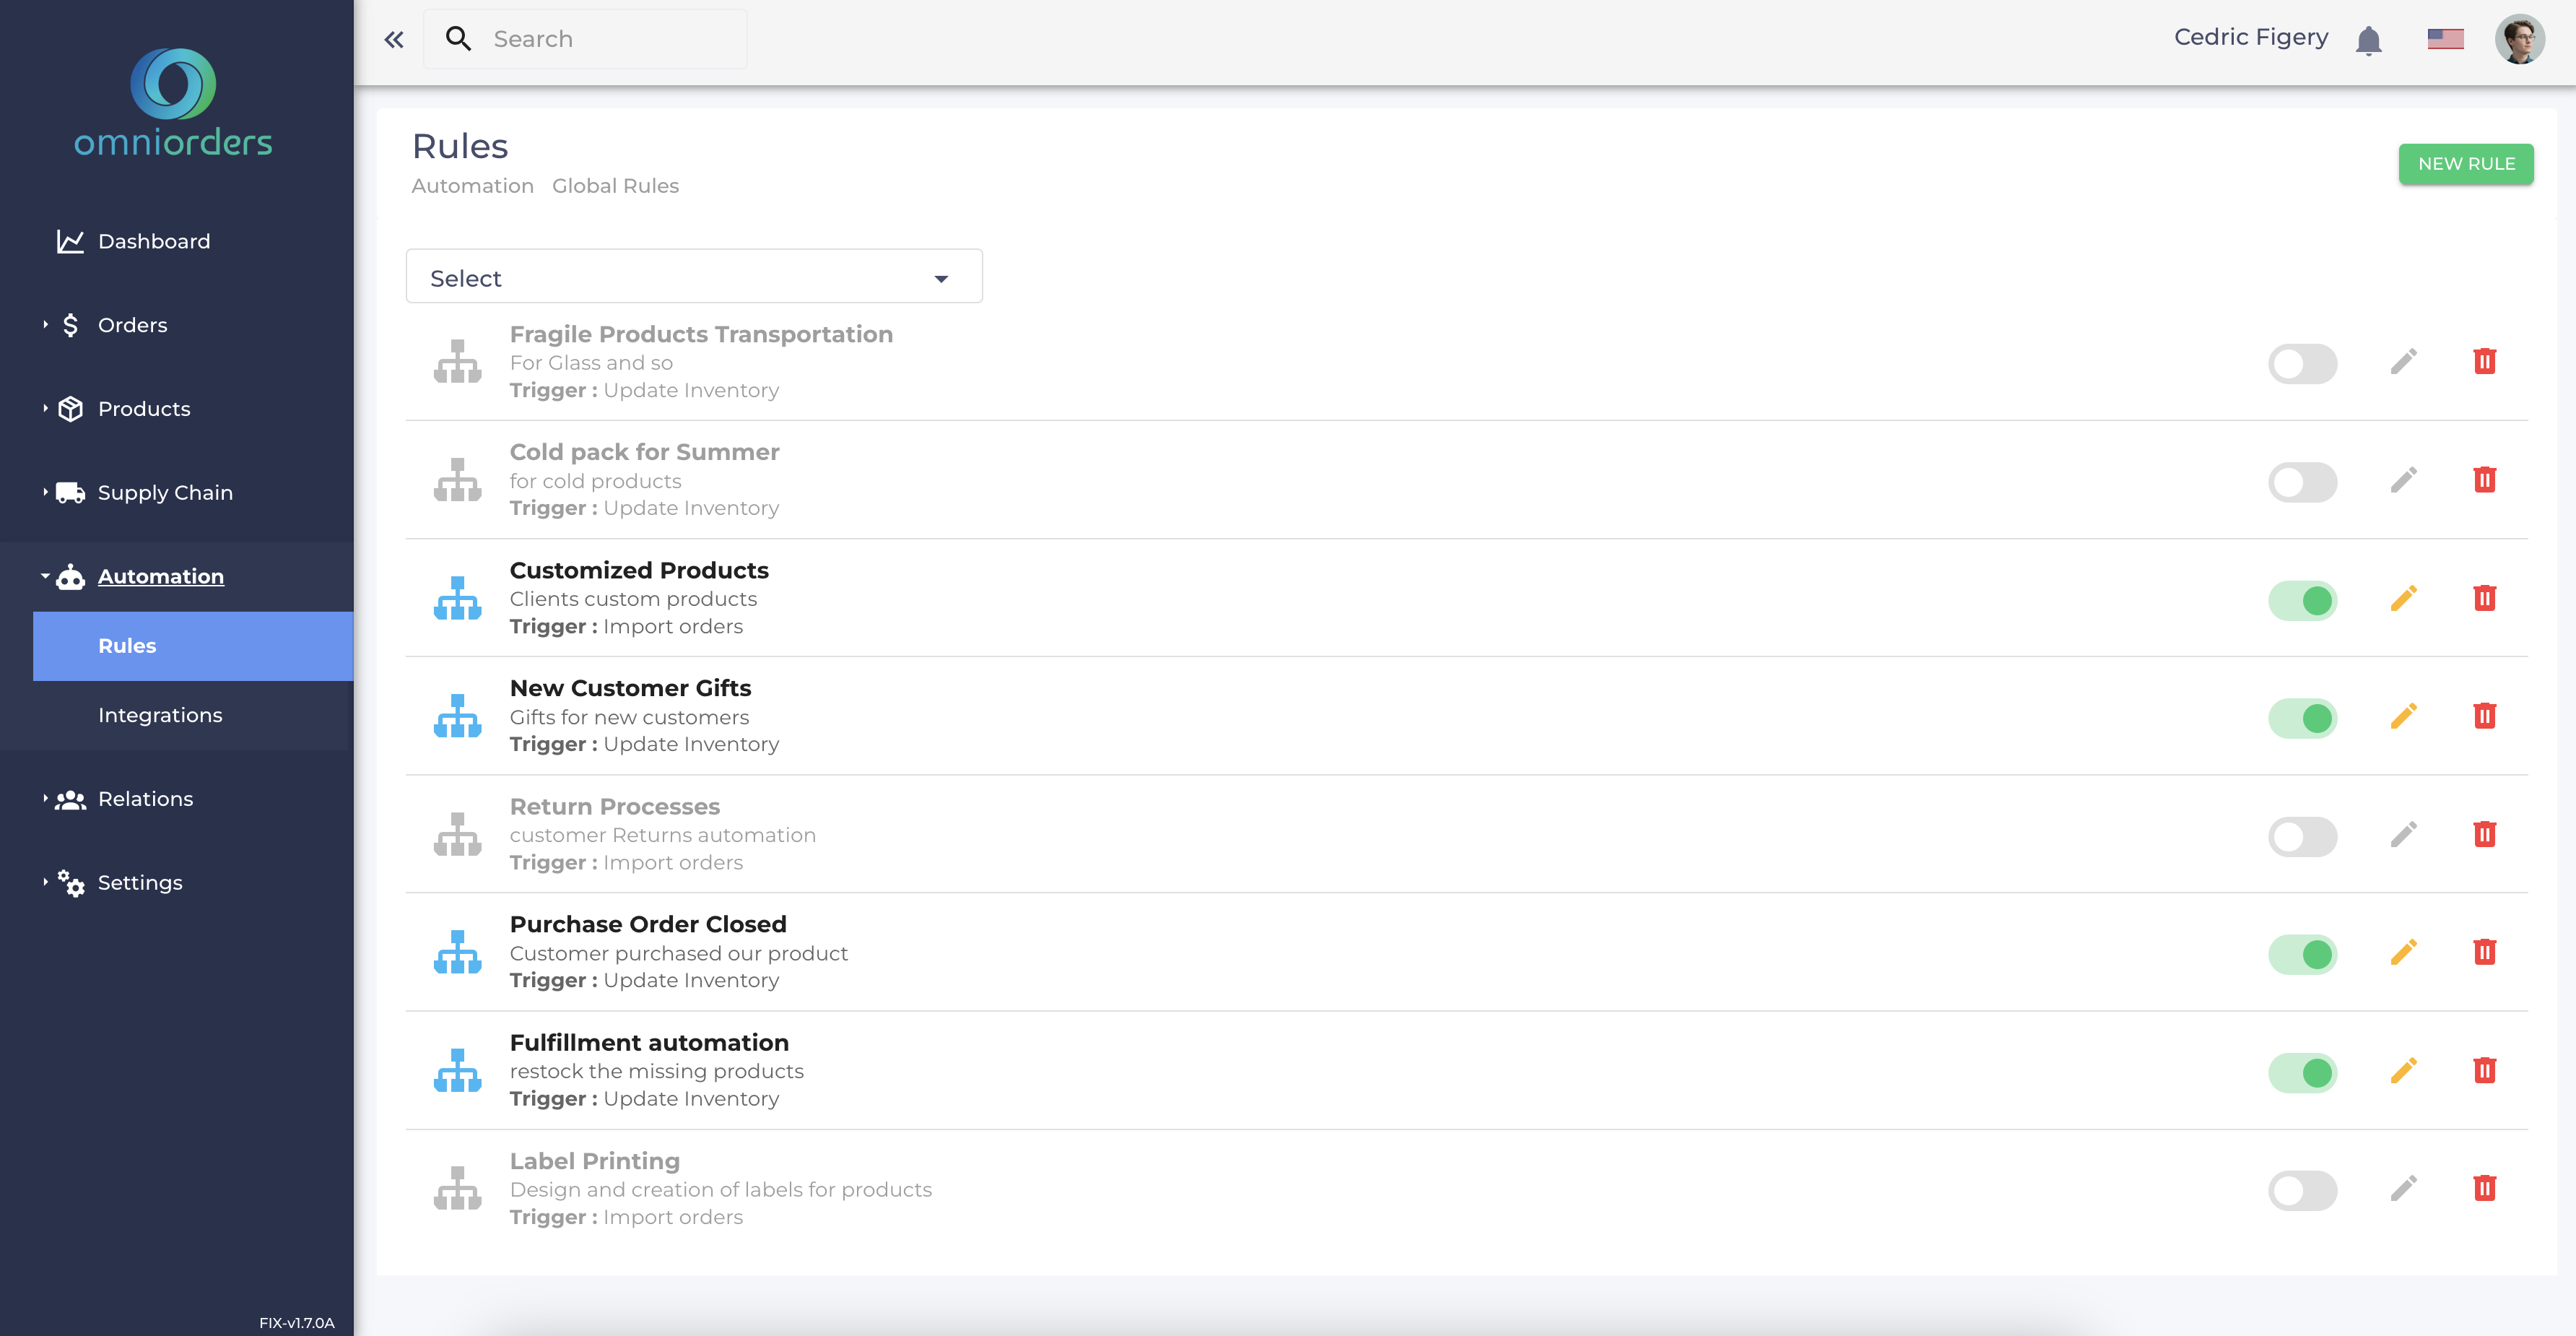Delete the New Customer Gifts rule

pyautogui.click(x=2484, y=716)
